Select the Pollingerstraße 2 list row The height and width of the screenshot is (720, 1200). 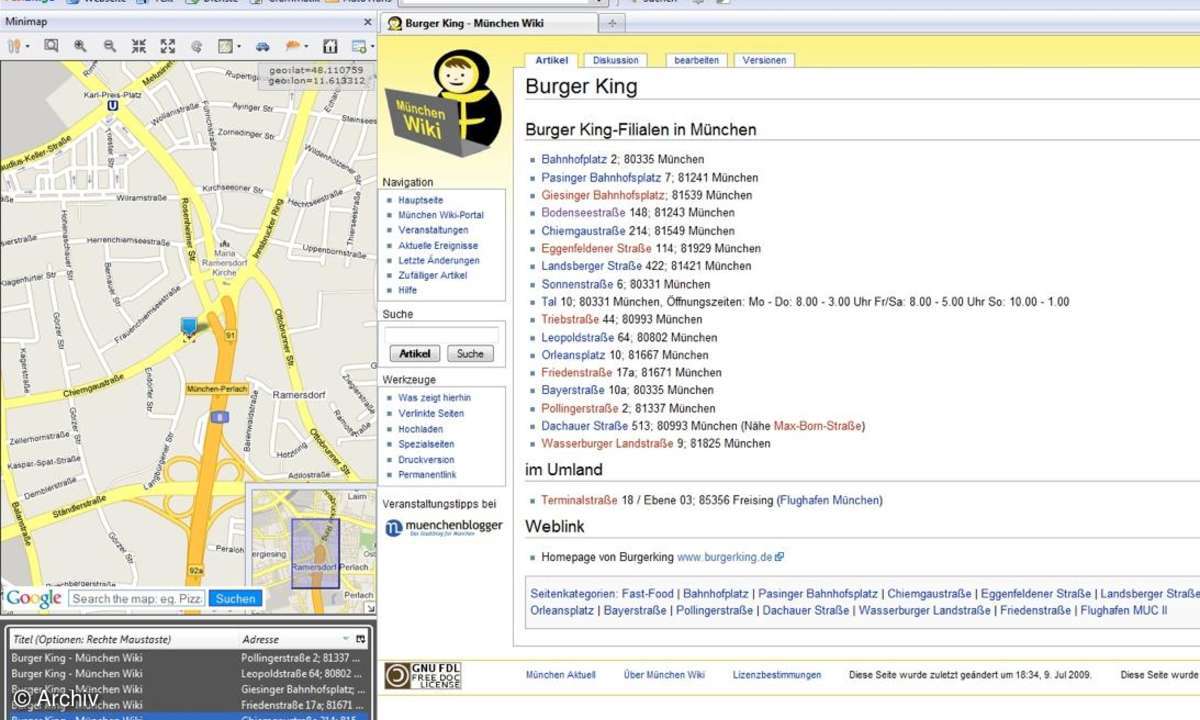coord(187,658)
